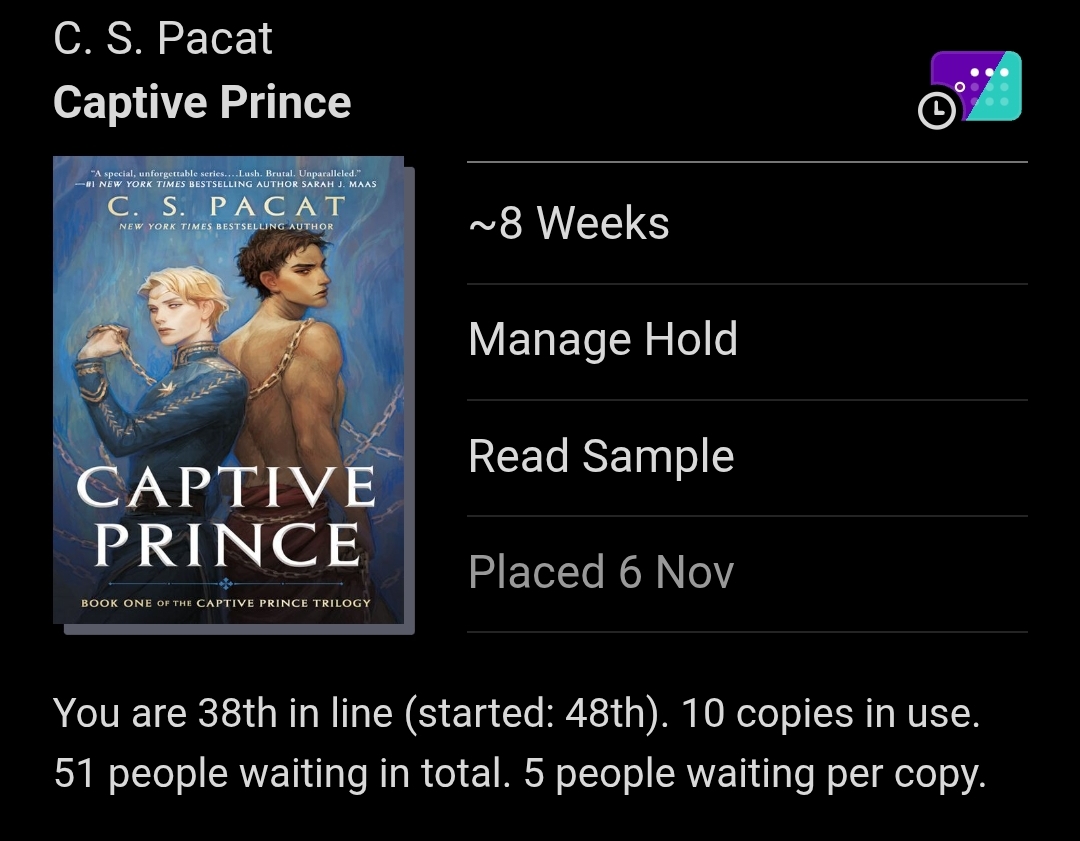Click the Placed 6 Nov entry

click(601, 572)
